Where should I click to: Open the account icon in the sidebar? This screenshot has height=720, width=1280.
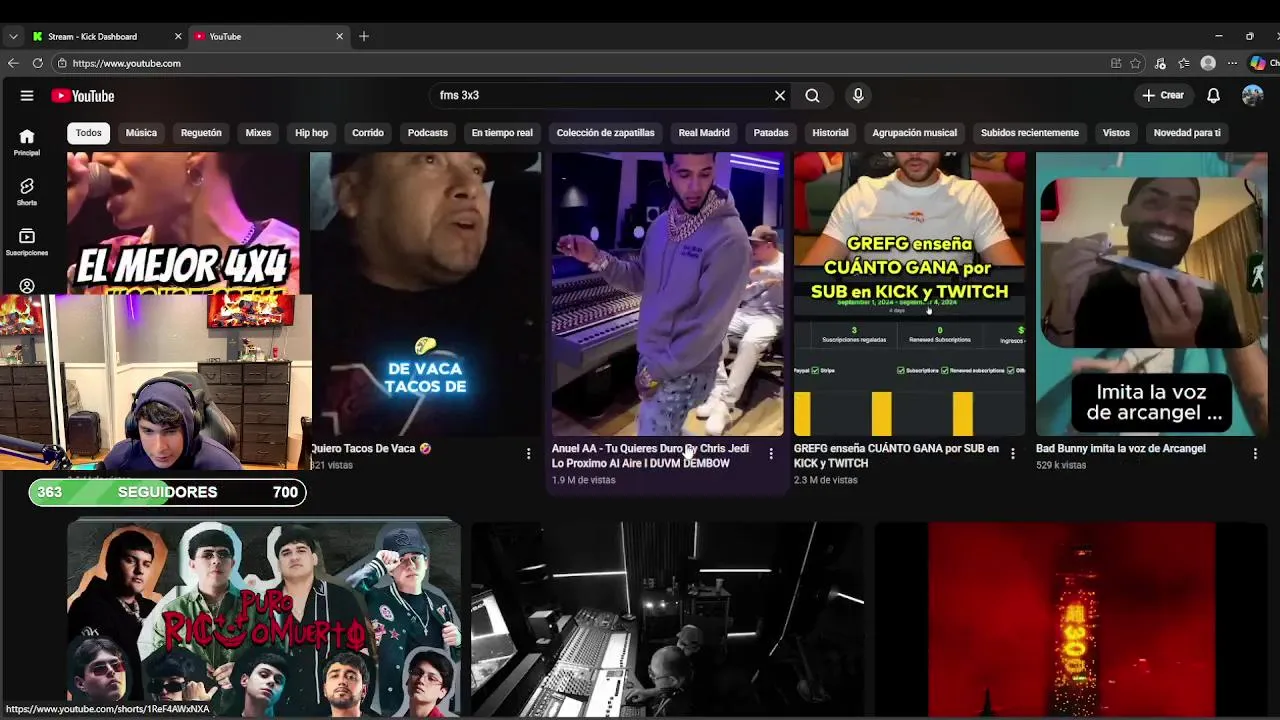tap(27, 286)
